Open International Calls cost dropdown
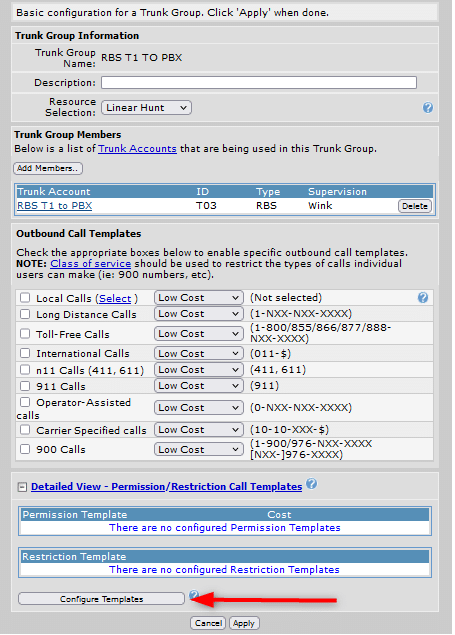Viewport: 455px width, 635px height. tap(198, 354)
